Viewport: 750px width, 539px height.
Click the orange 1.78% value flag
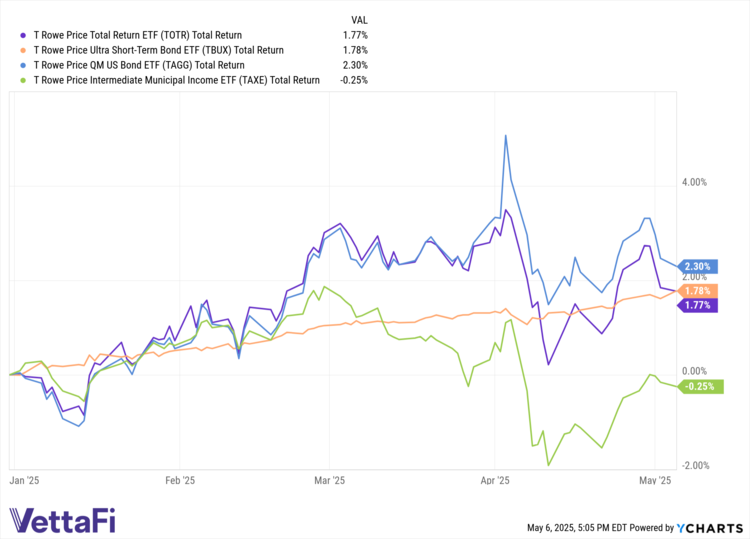click(698, 290)
